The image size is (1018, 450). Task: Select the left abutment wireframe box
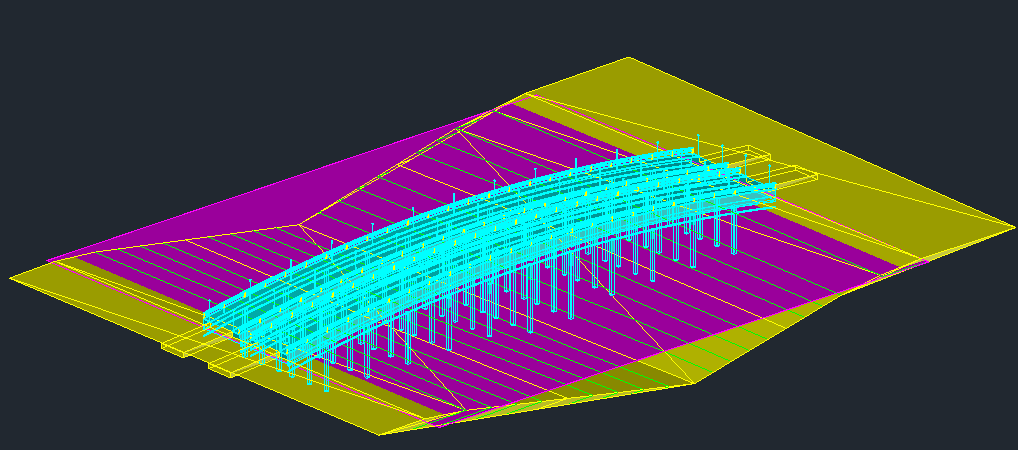tap(192, 346)
